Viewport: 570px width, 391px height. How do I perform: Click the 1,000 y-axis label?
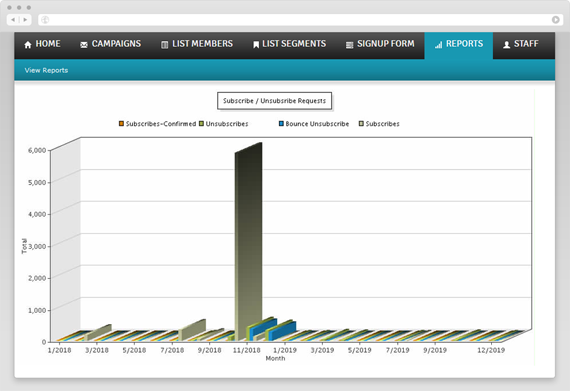pos(37,310)
